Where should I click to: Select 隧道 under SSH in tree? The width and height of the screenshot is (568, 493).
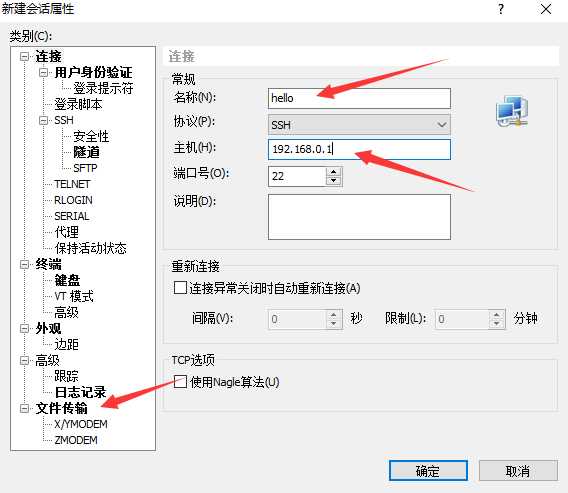click(x=86, y=152)
